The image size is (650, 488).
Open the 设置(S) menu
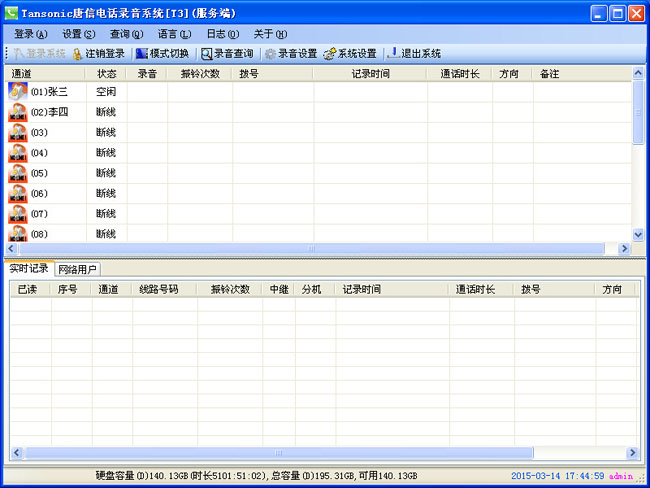pyautogui.click(x=79, y=34)
